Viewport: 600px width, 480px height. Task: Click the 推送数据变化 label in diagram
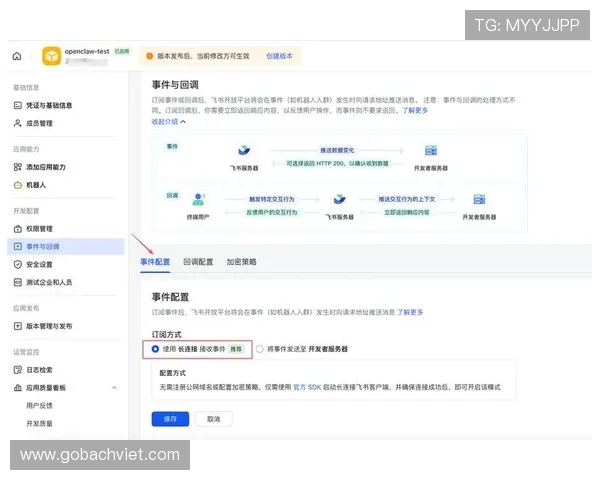(337, 150)
